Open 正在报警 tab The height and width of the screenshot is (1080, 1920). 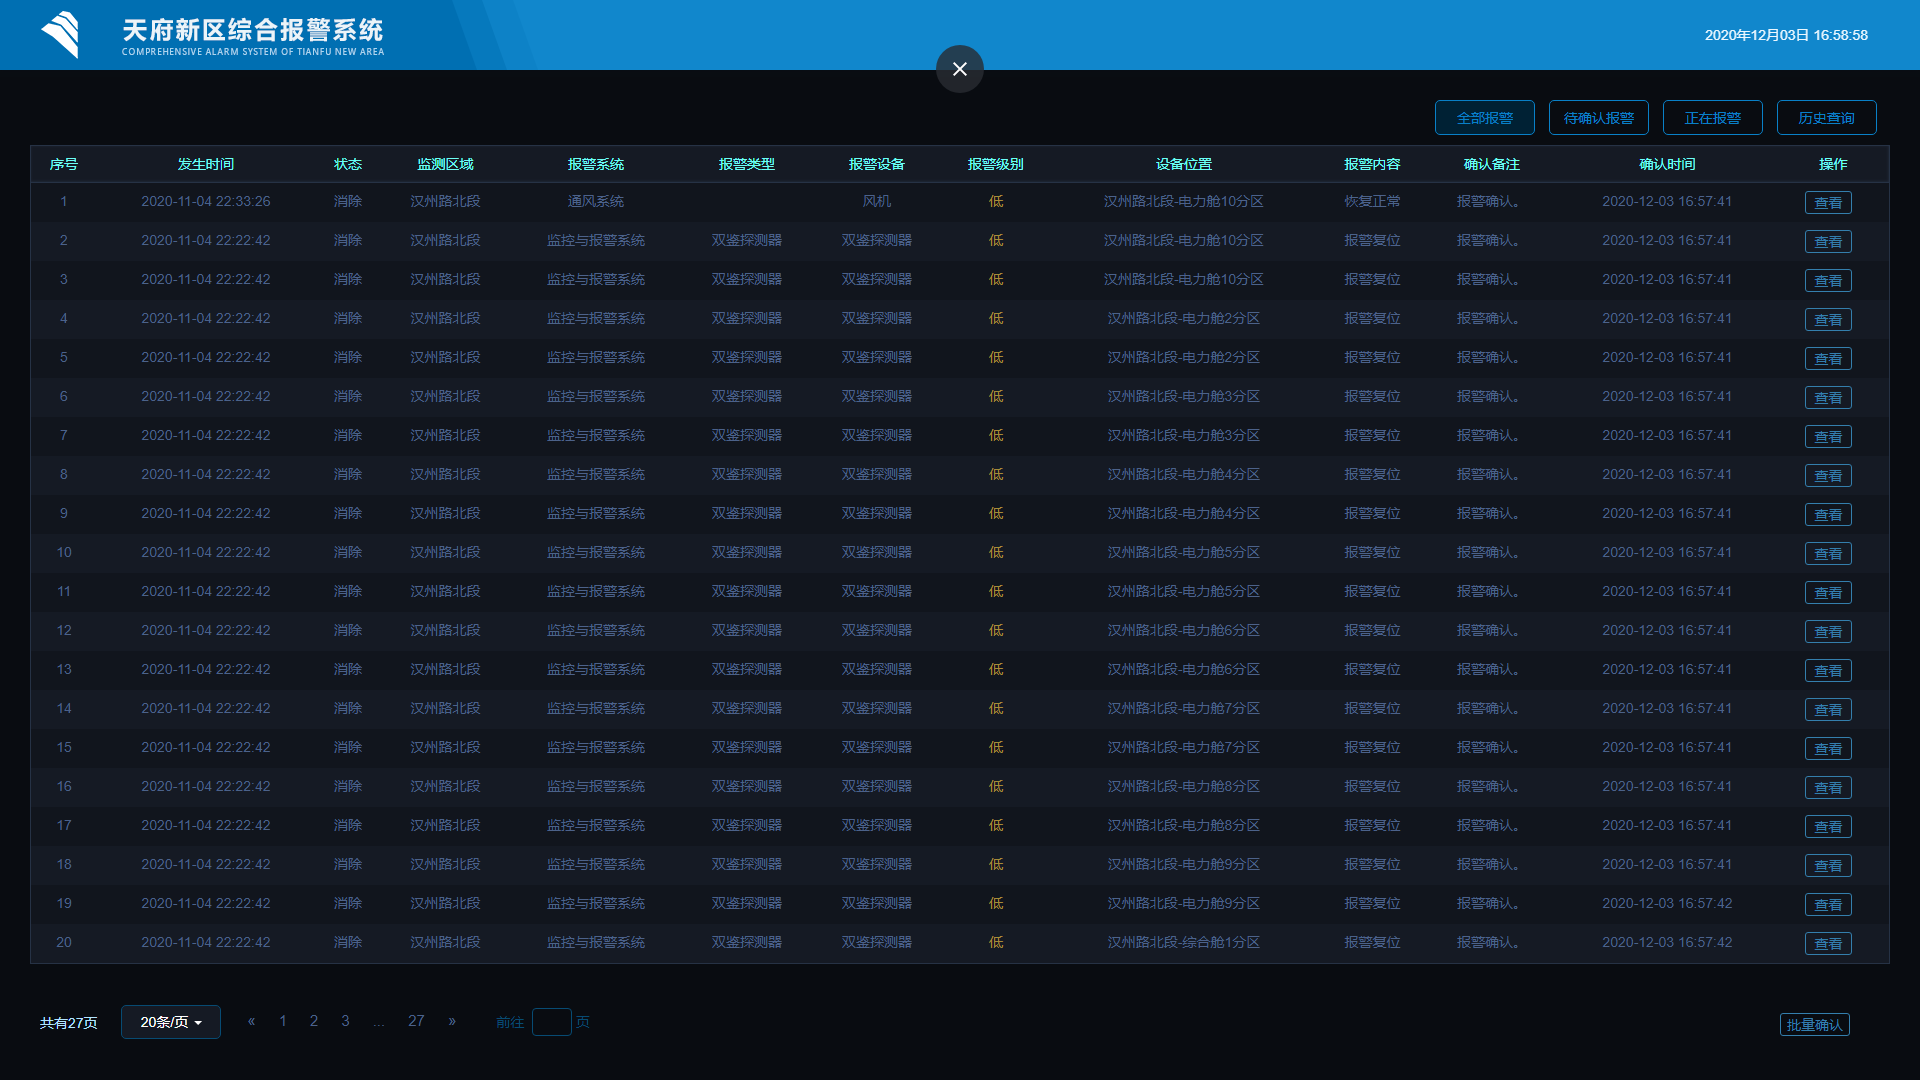pyautogui.click(x=1712, y=118)
